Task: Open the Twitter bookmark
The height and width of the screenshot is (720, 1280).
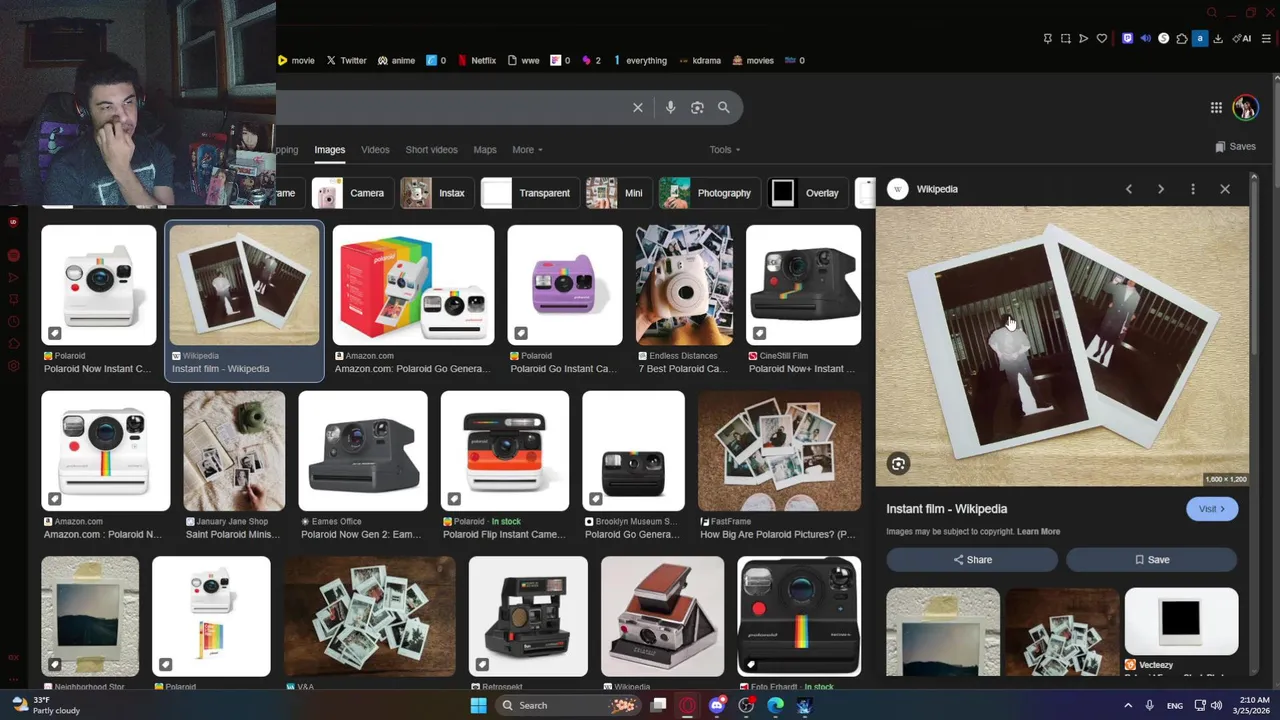Action: pyautogui.click(x=347, y=60)
